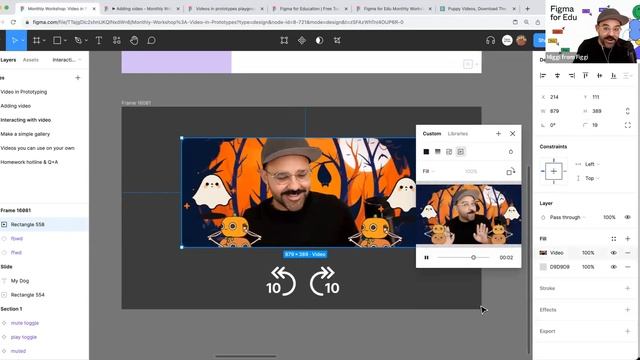Click the brown user avatar in the toolbar
Screen dimensions: 640x360
click(521, 40)
